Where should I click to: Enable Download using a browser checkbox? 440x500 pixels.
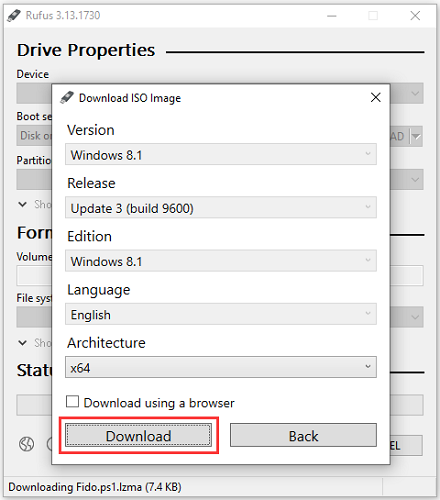[x=72, y=402]
